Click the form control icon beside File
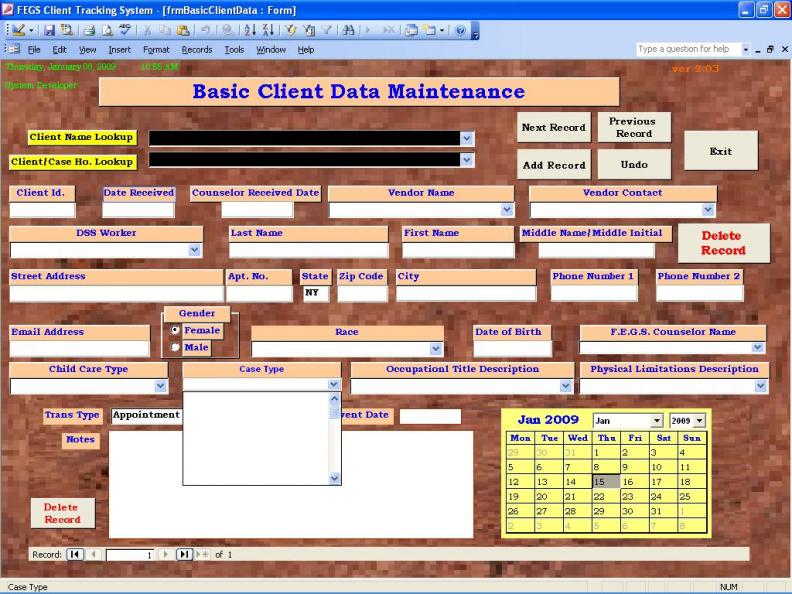Screen dimensions: 792x594 pyautogui.click(x=14, y=50)
